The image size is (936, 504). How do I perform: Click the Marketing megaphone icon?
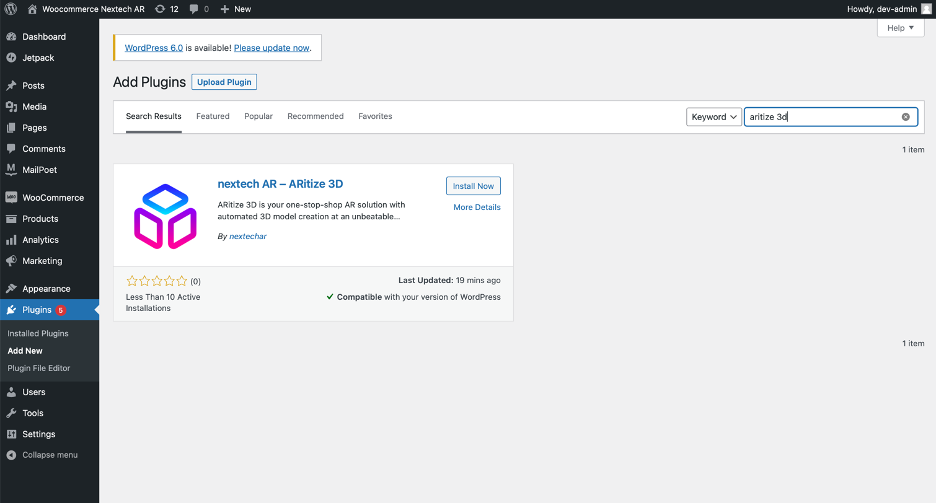coord(11,261)
